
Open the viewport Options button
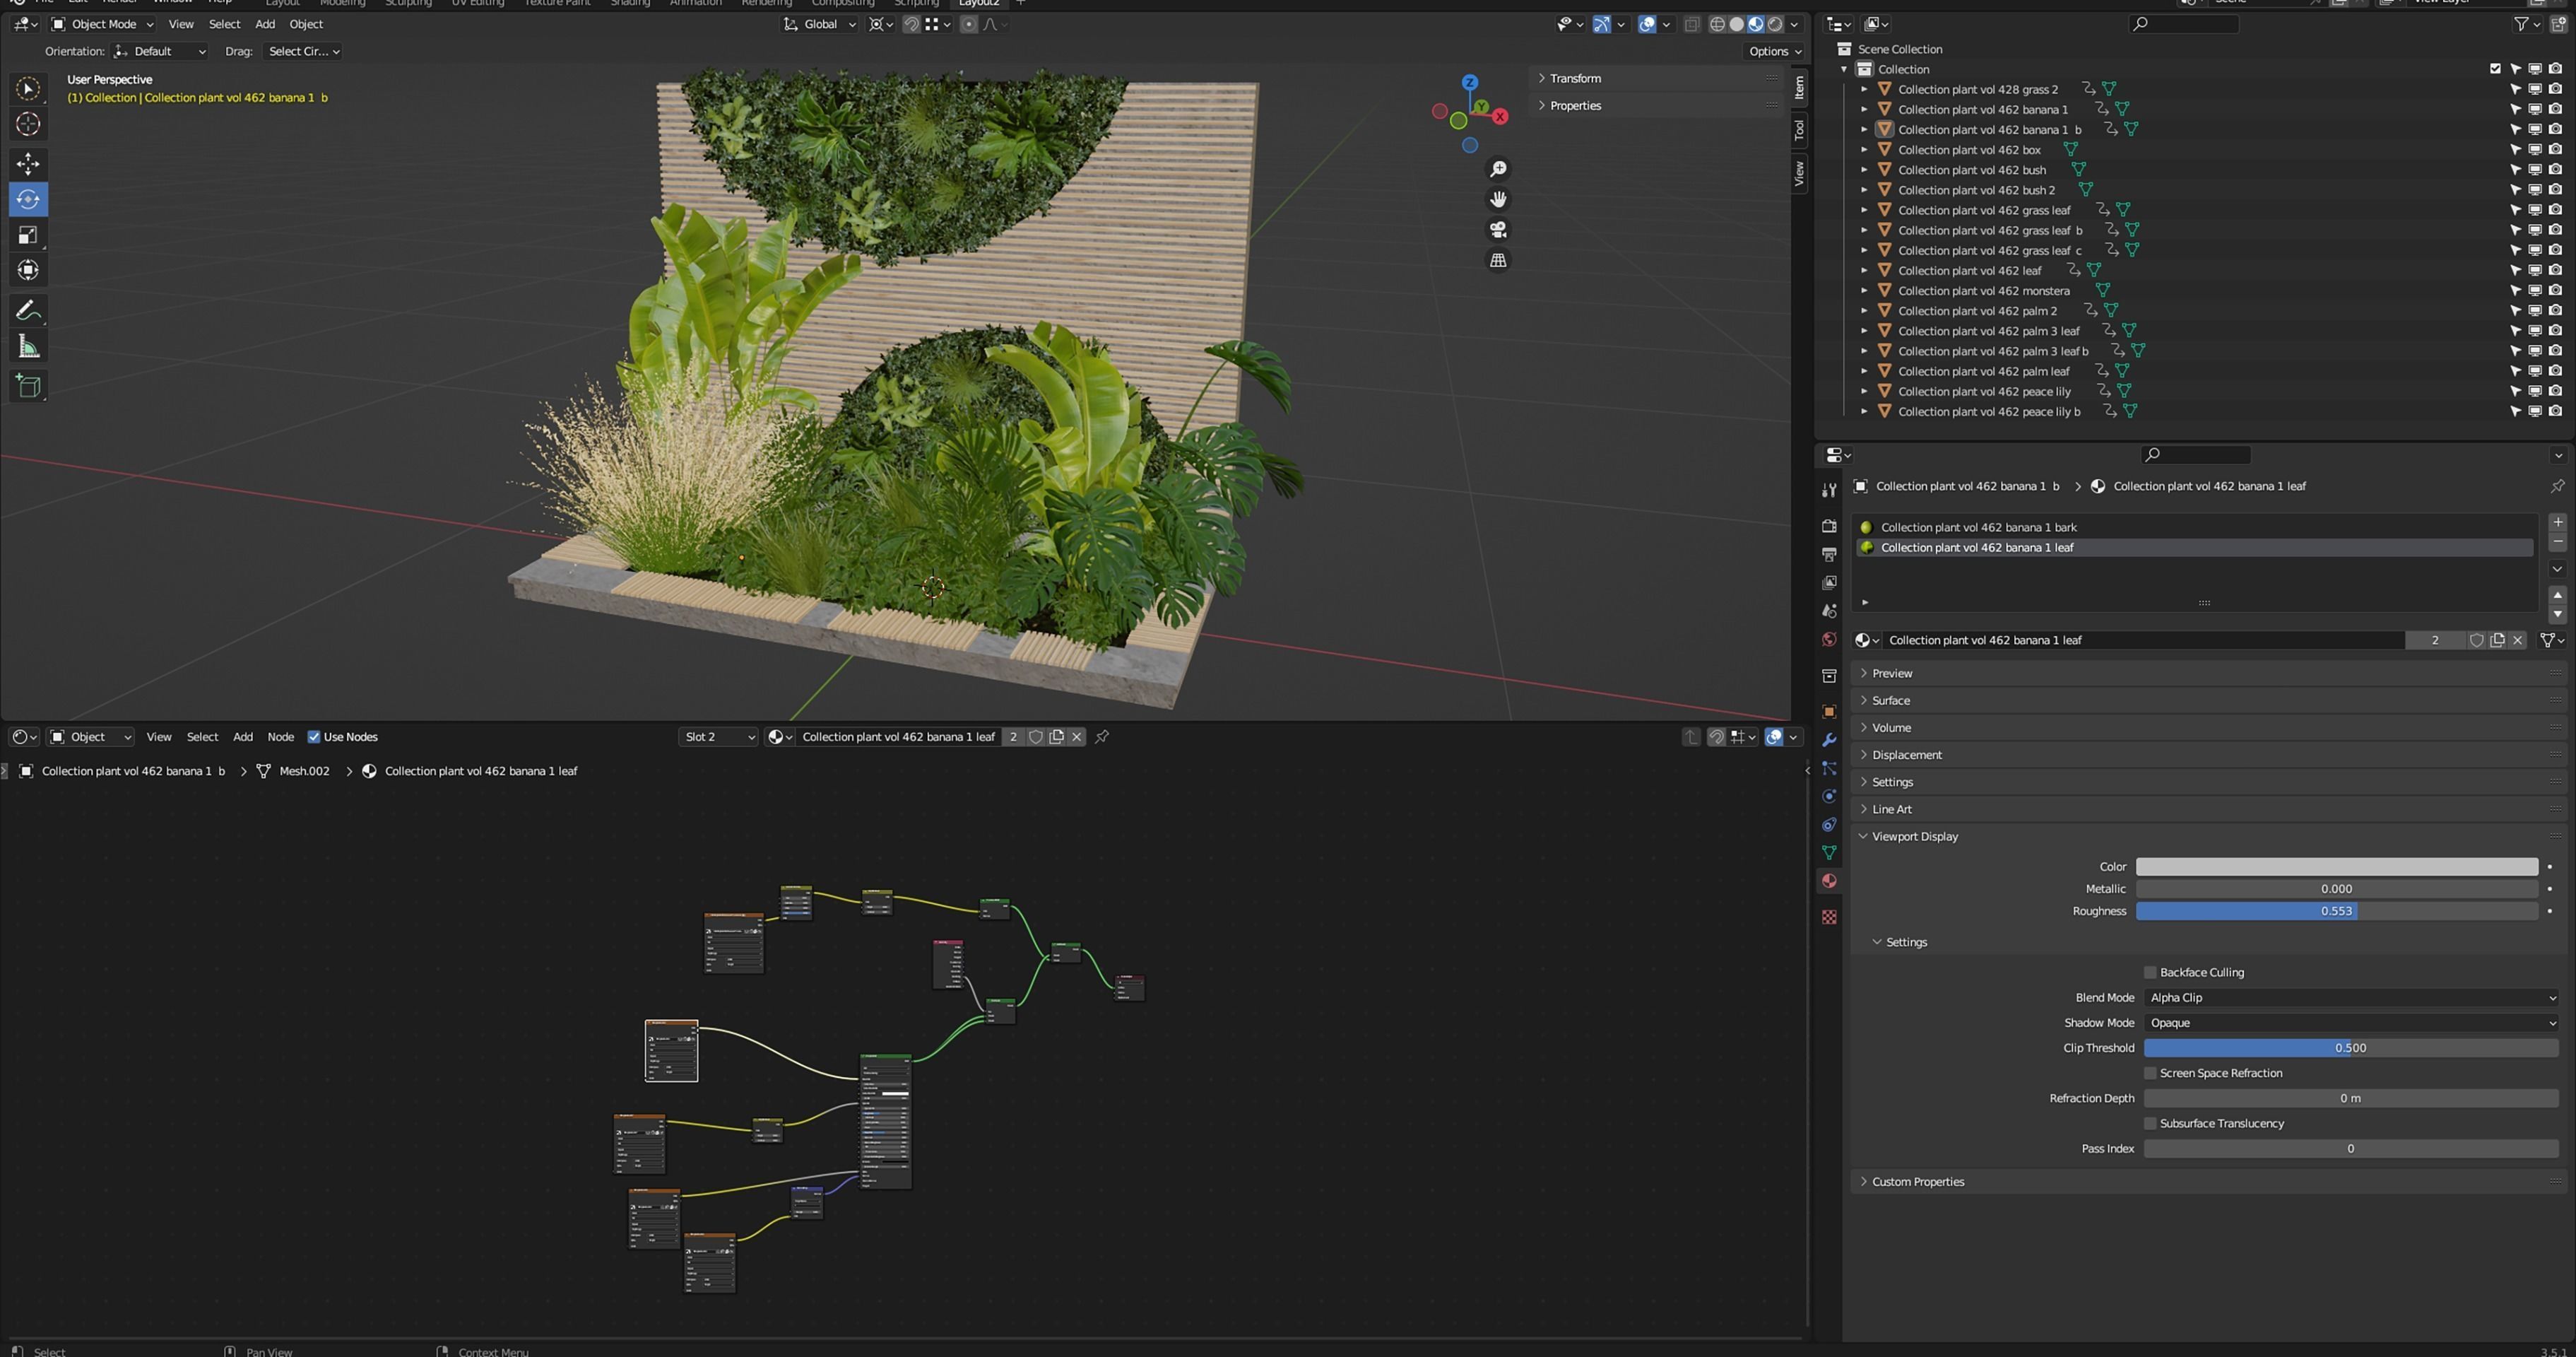[x=1774, y=51]
